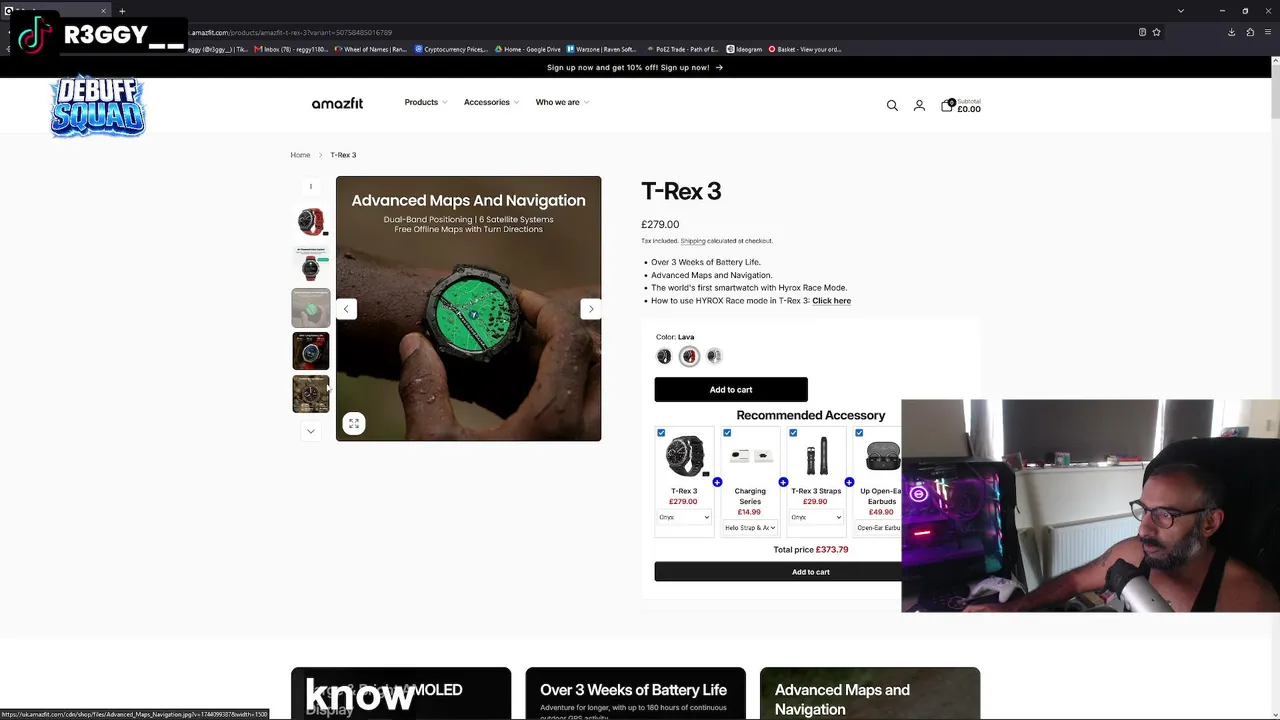The image size is (1280, 720).
Task: Add the T-Rex 3 to cart
Action: [x=731, y=389]
